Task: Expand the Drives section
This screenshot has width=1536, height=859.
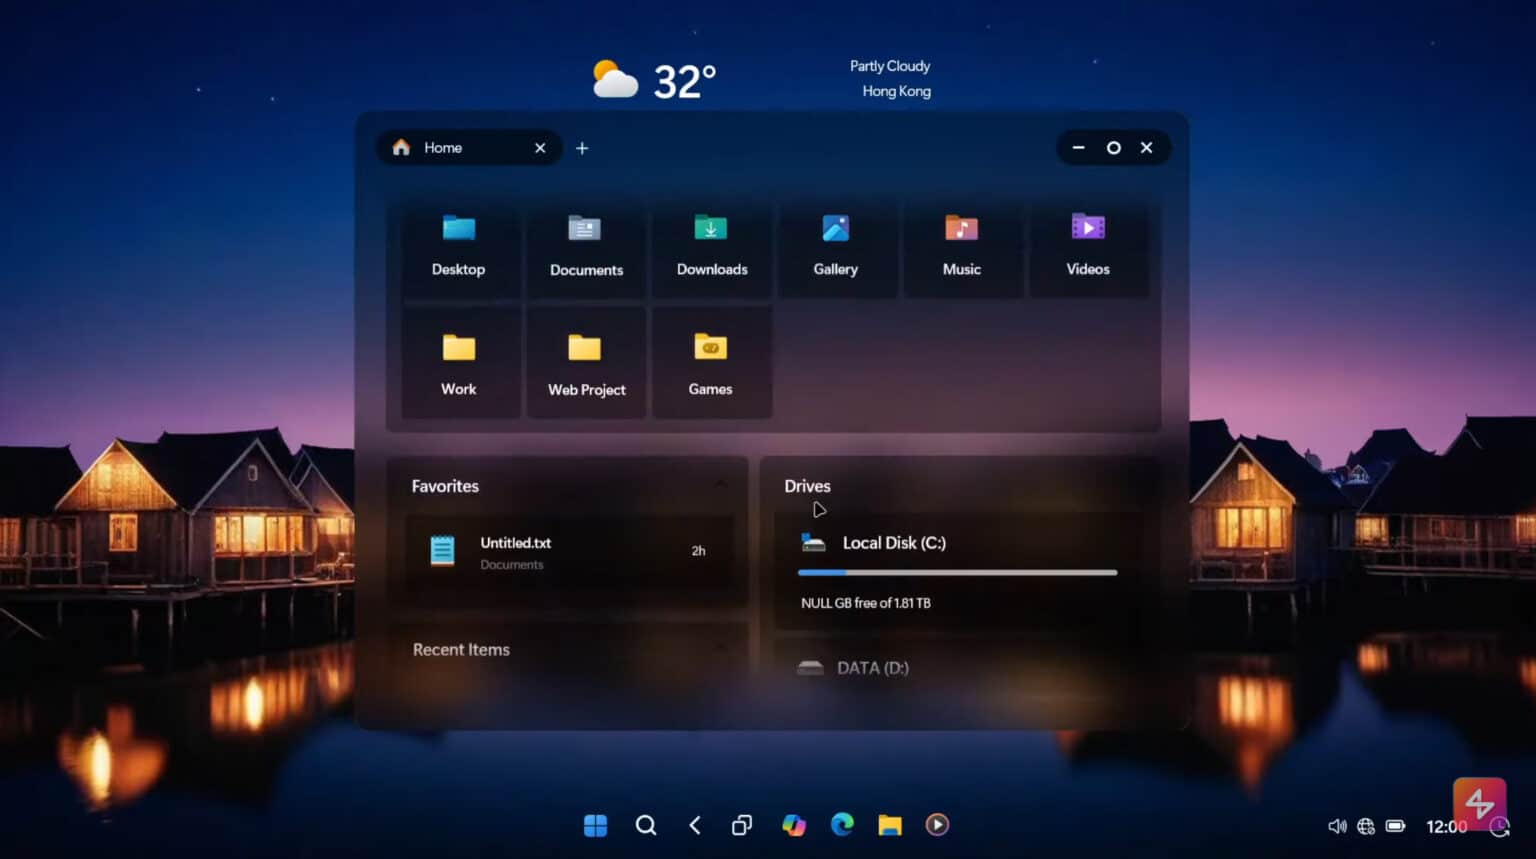Action: 807,486
